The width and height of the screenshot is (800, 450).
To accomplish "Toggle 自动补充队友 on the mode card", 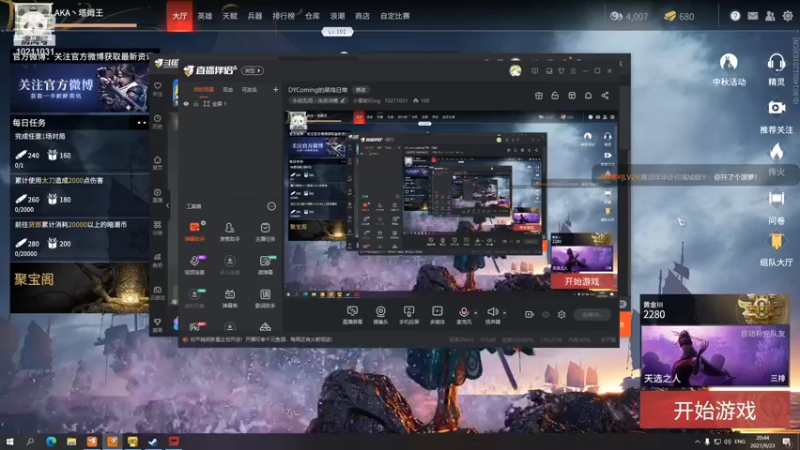I will (x=763, y=333).
